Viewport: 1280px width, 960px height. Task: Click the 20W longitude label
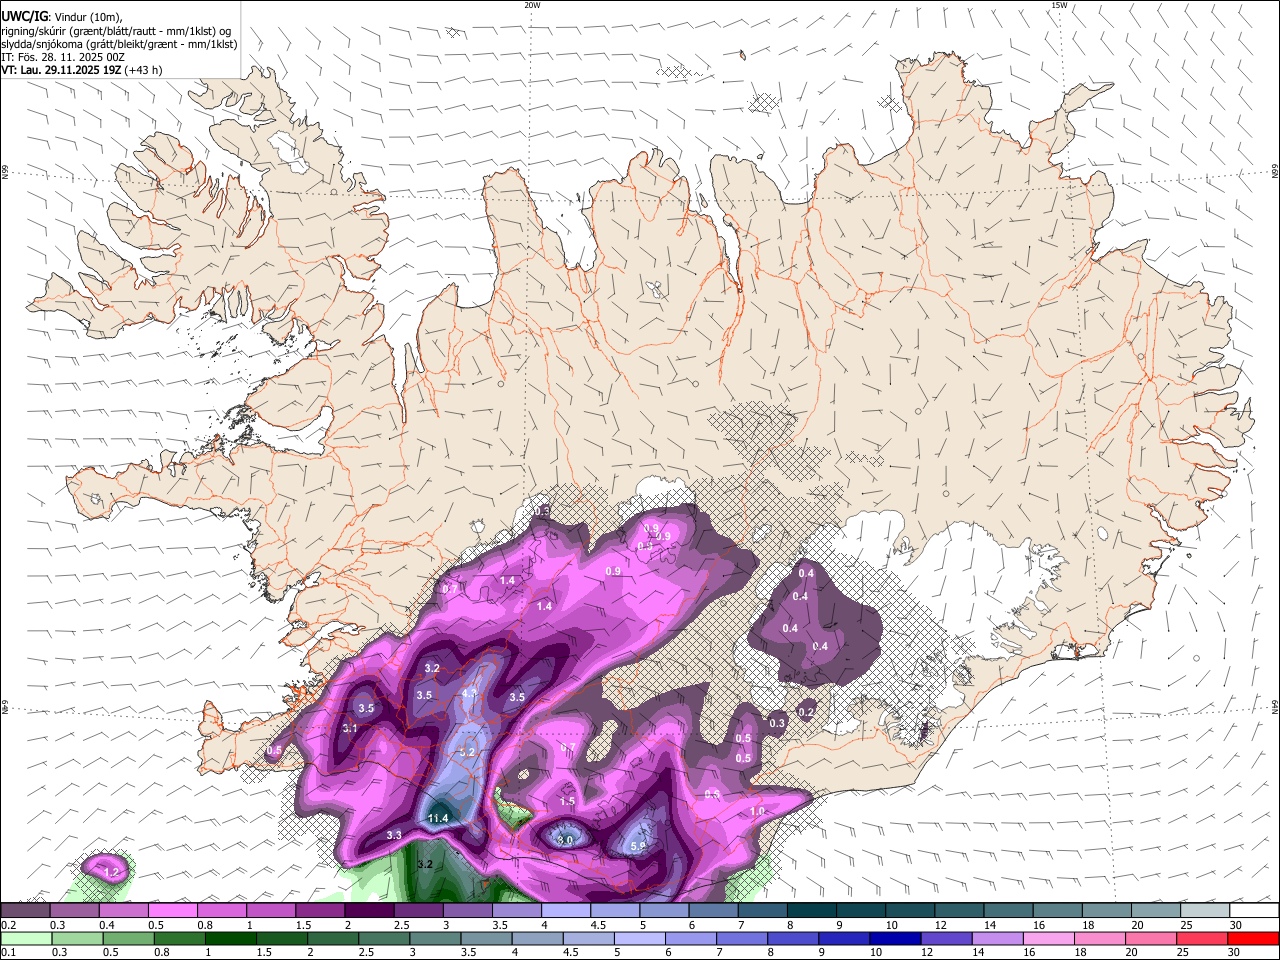[x=532, y=5]
